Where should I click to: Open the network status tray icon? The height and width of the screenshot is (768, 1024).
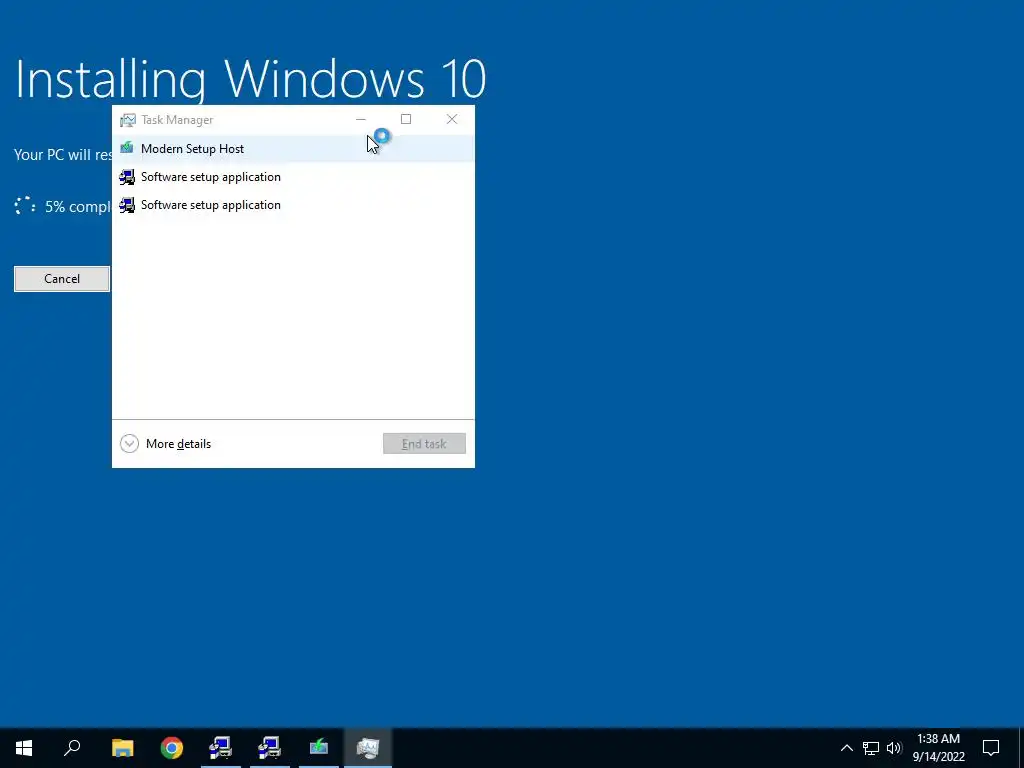tap(871, 748)
